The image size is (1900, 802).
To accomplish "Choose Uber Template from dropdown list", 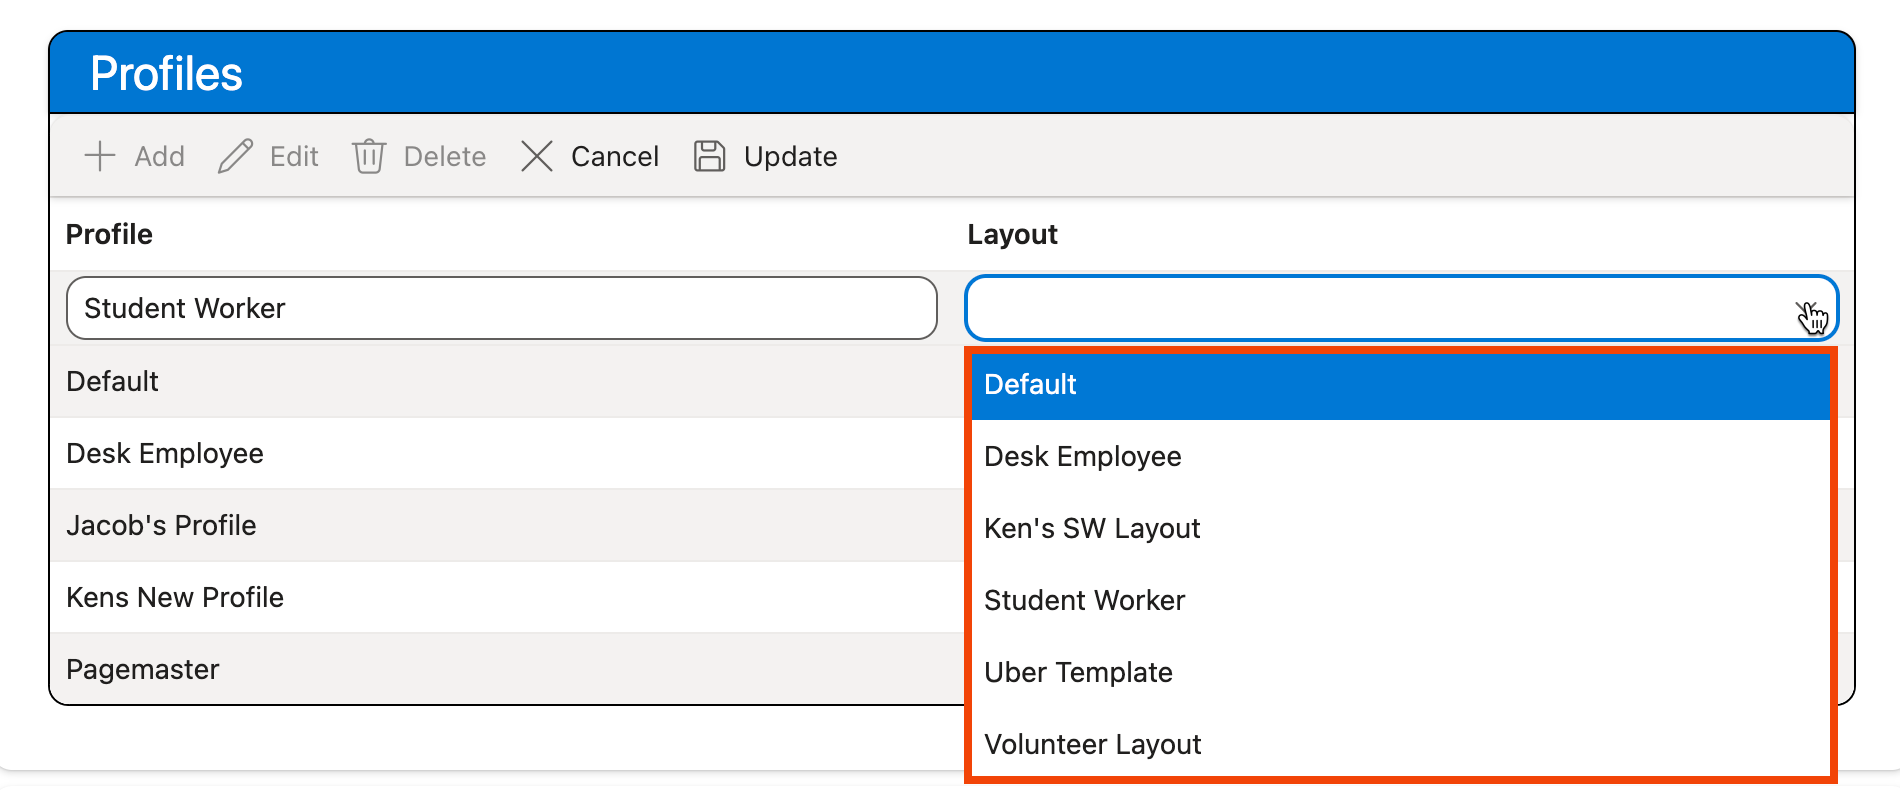I will tap(1078, 673).
